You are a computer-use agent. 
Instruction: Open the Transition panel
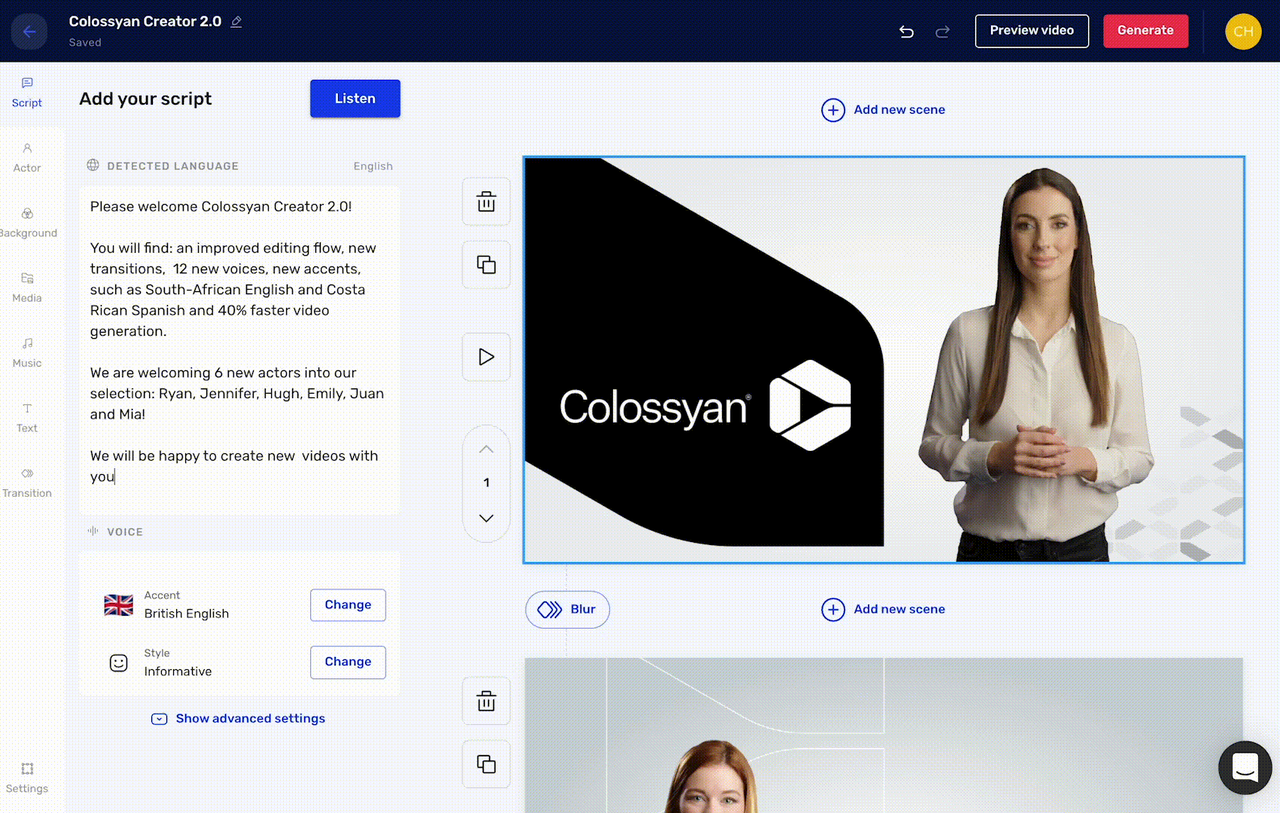click(x=27, y=483)
